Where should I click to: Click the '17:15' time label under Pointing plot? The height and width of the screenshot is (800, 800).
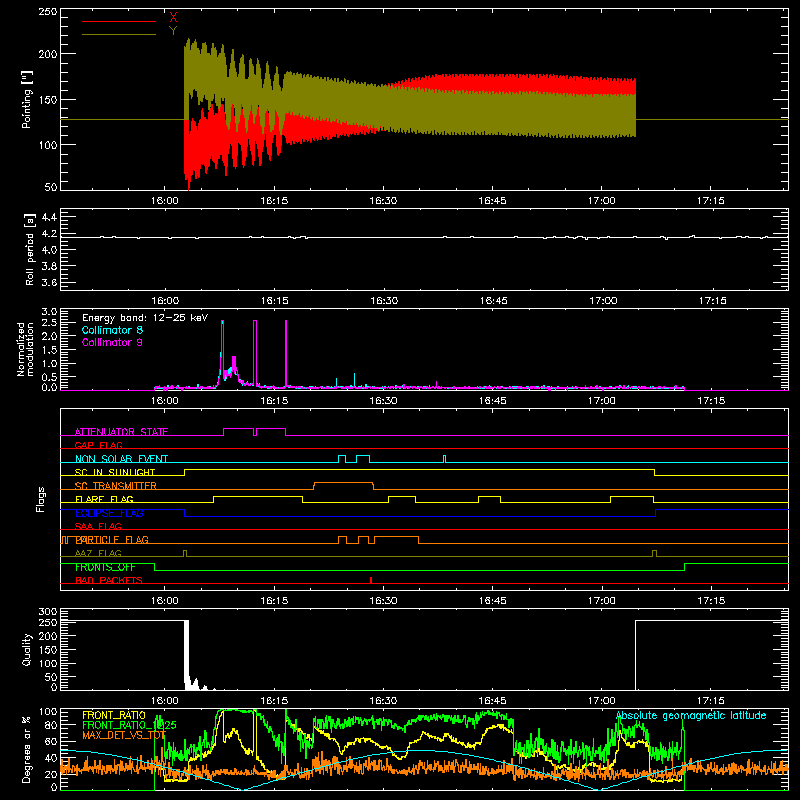pyautogui.click(x=711, y=201)
